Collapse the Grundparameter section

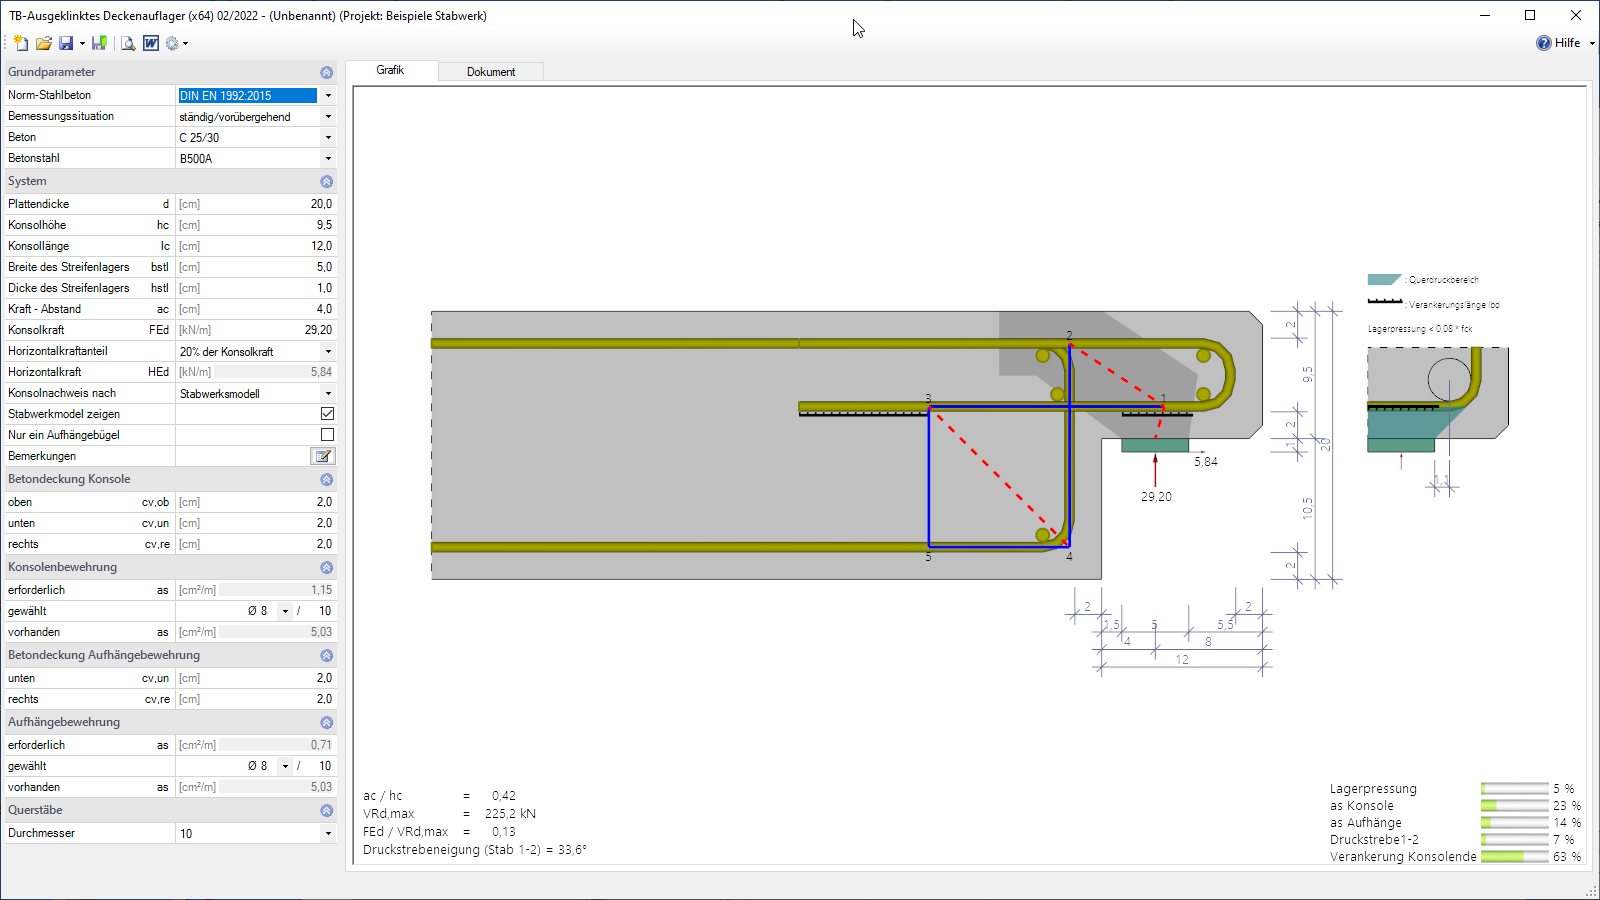coord(326,73)
